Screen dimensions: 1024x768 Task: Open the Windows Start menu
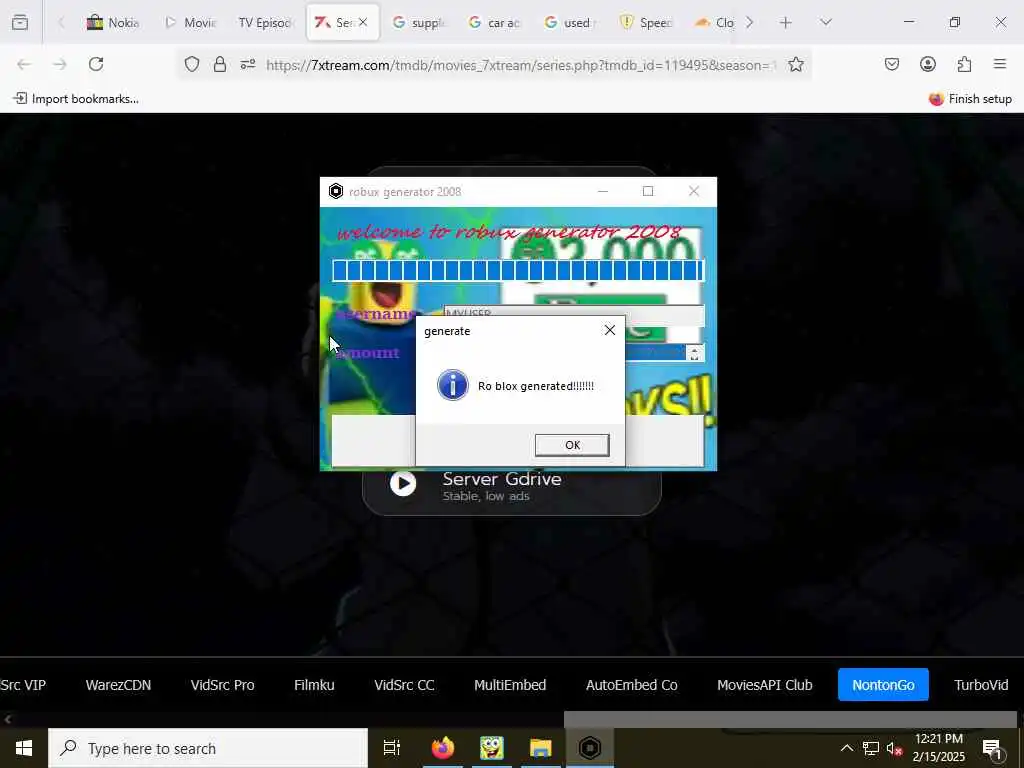24,748
